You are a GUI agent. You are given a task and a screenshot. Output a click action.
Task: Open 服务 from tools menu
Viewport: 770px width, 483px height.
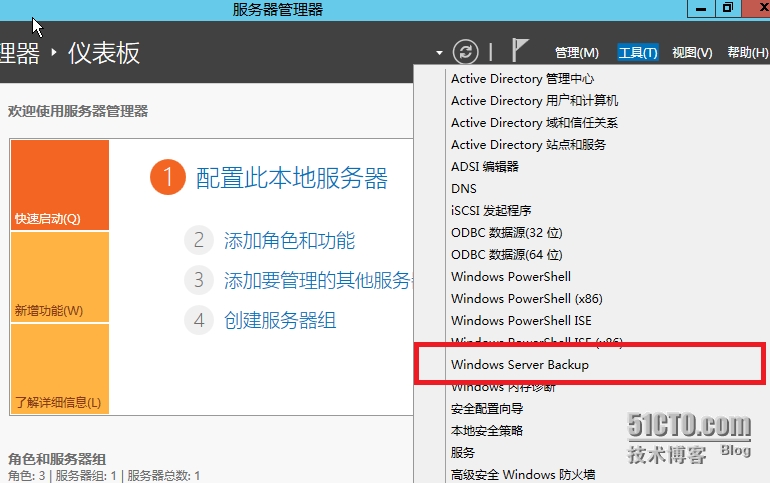tap(463, 453)
